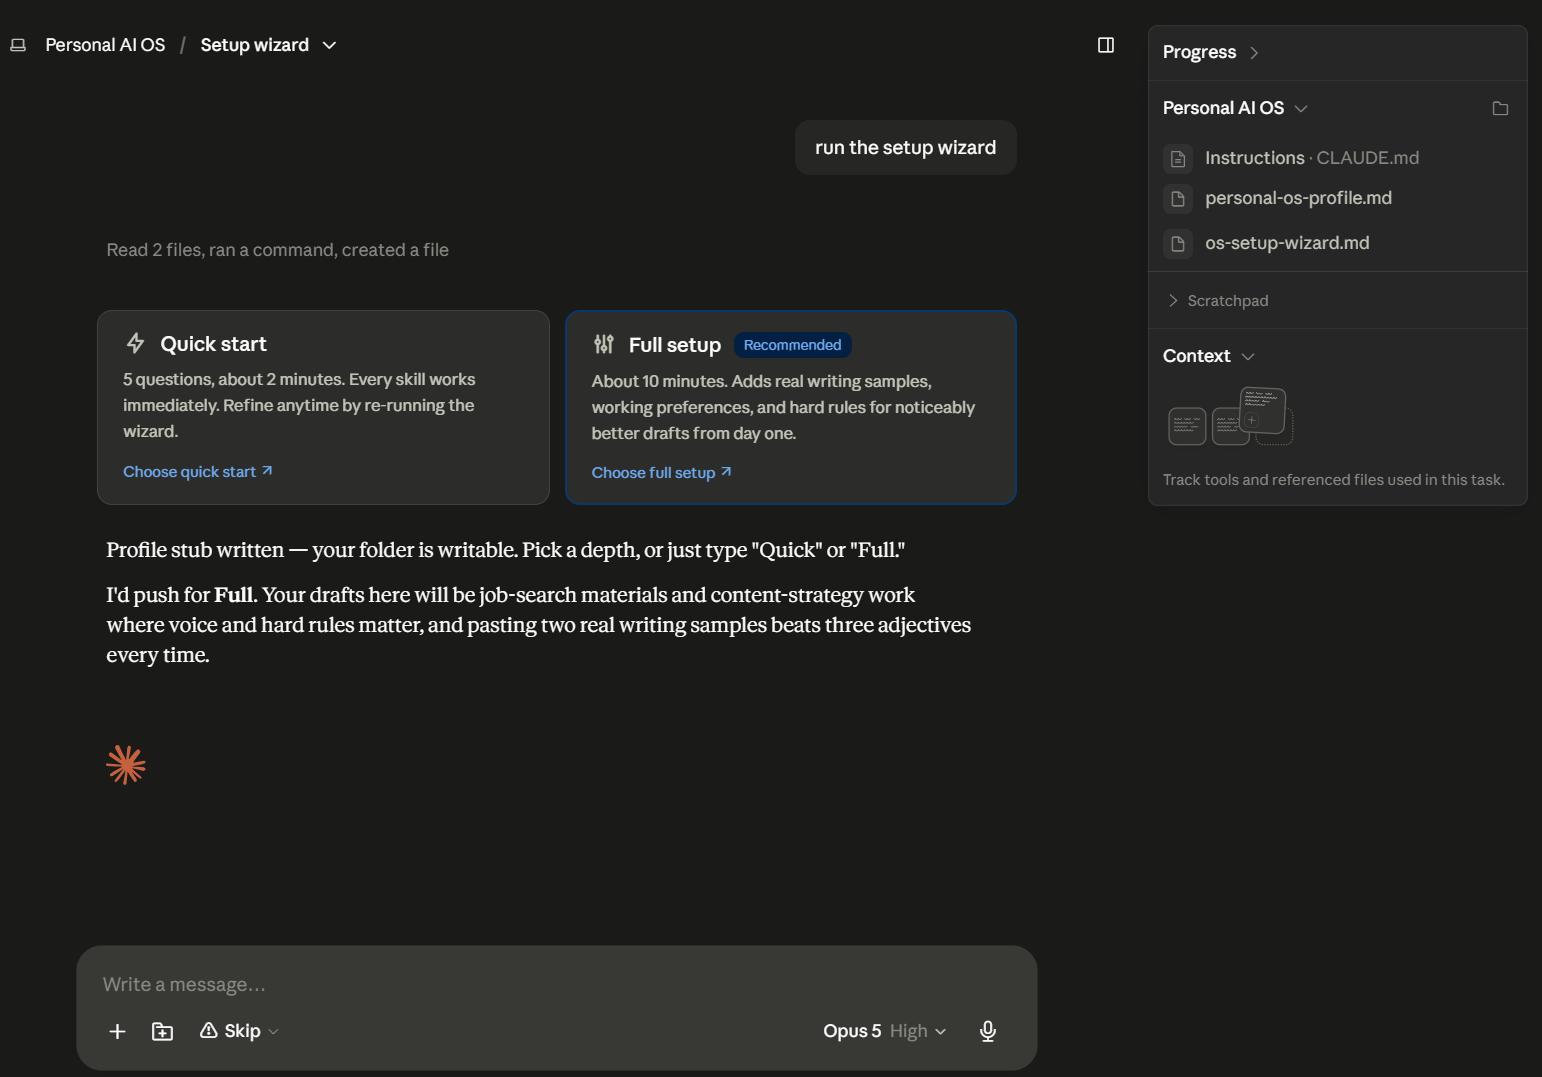
Task: Click the add folder icon in composer
Action: tap(162, 1031)
